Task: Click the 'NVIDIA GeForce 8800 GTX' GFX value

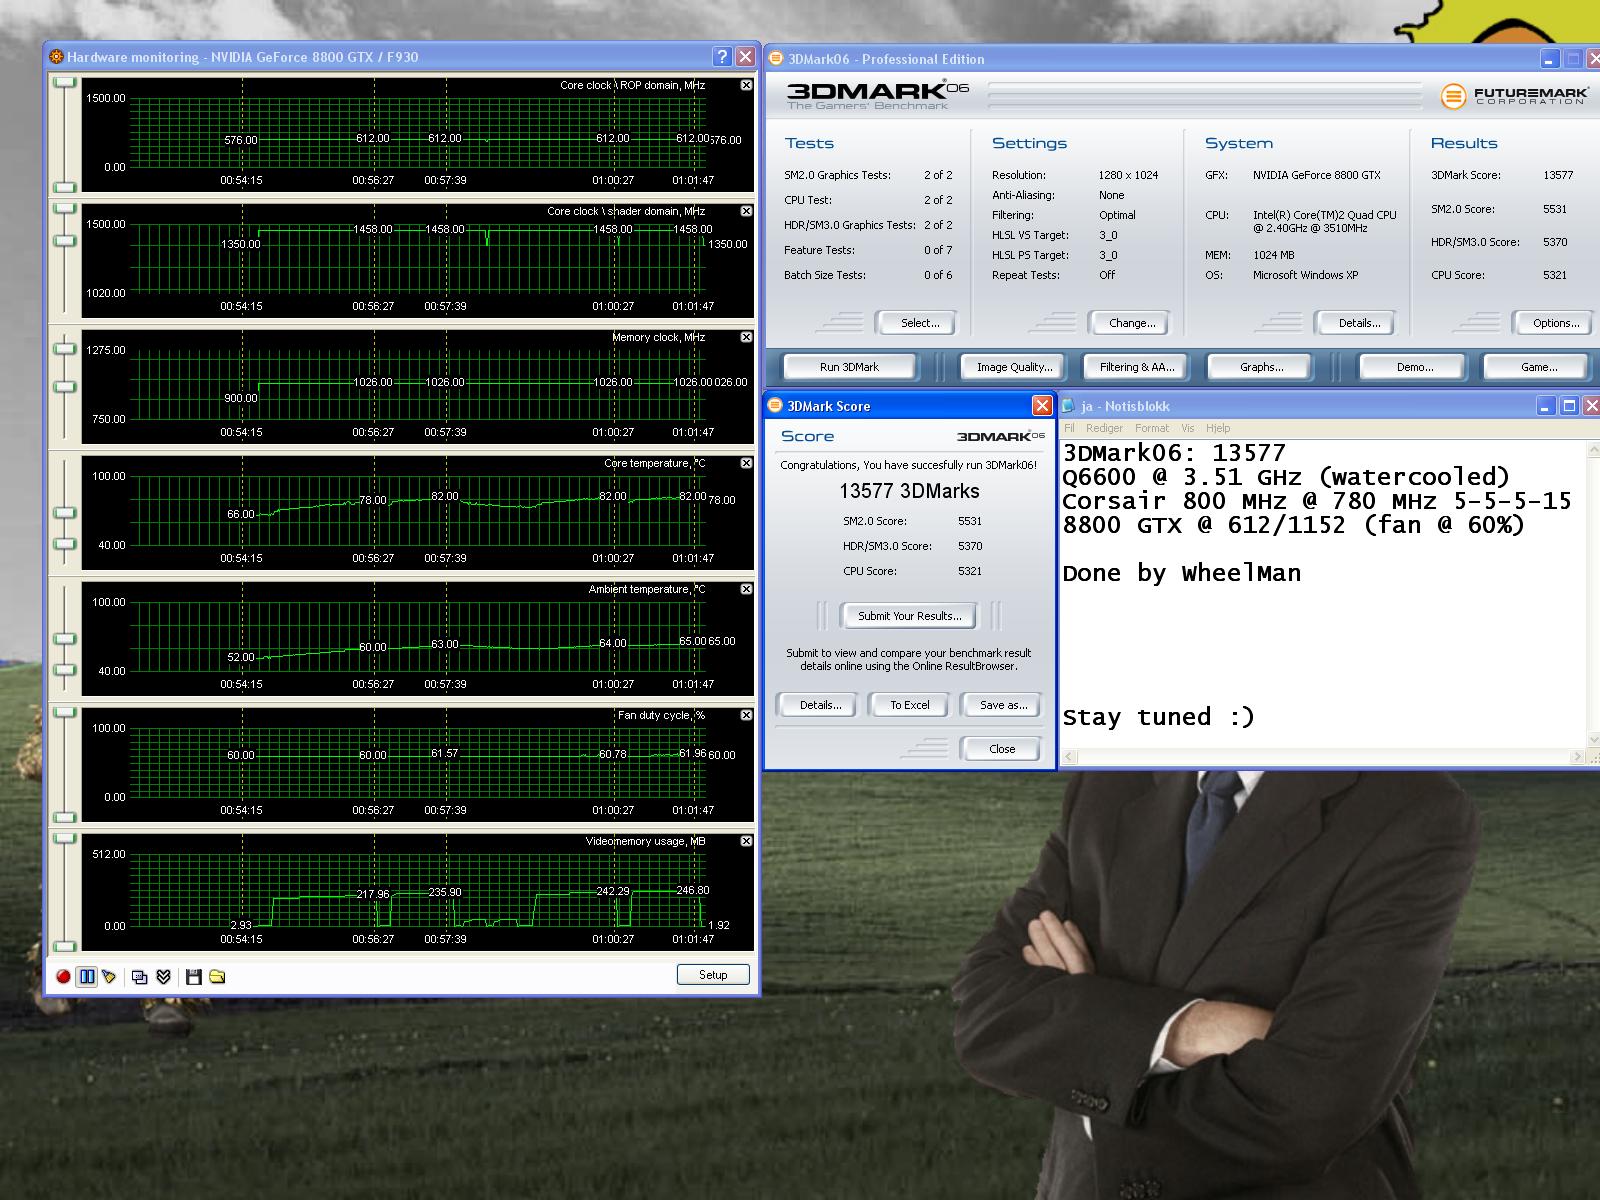Action: point(1316,175)
